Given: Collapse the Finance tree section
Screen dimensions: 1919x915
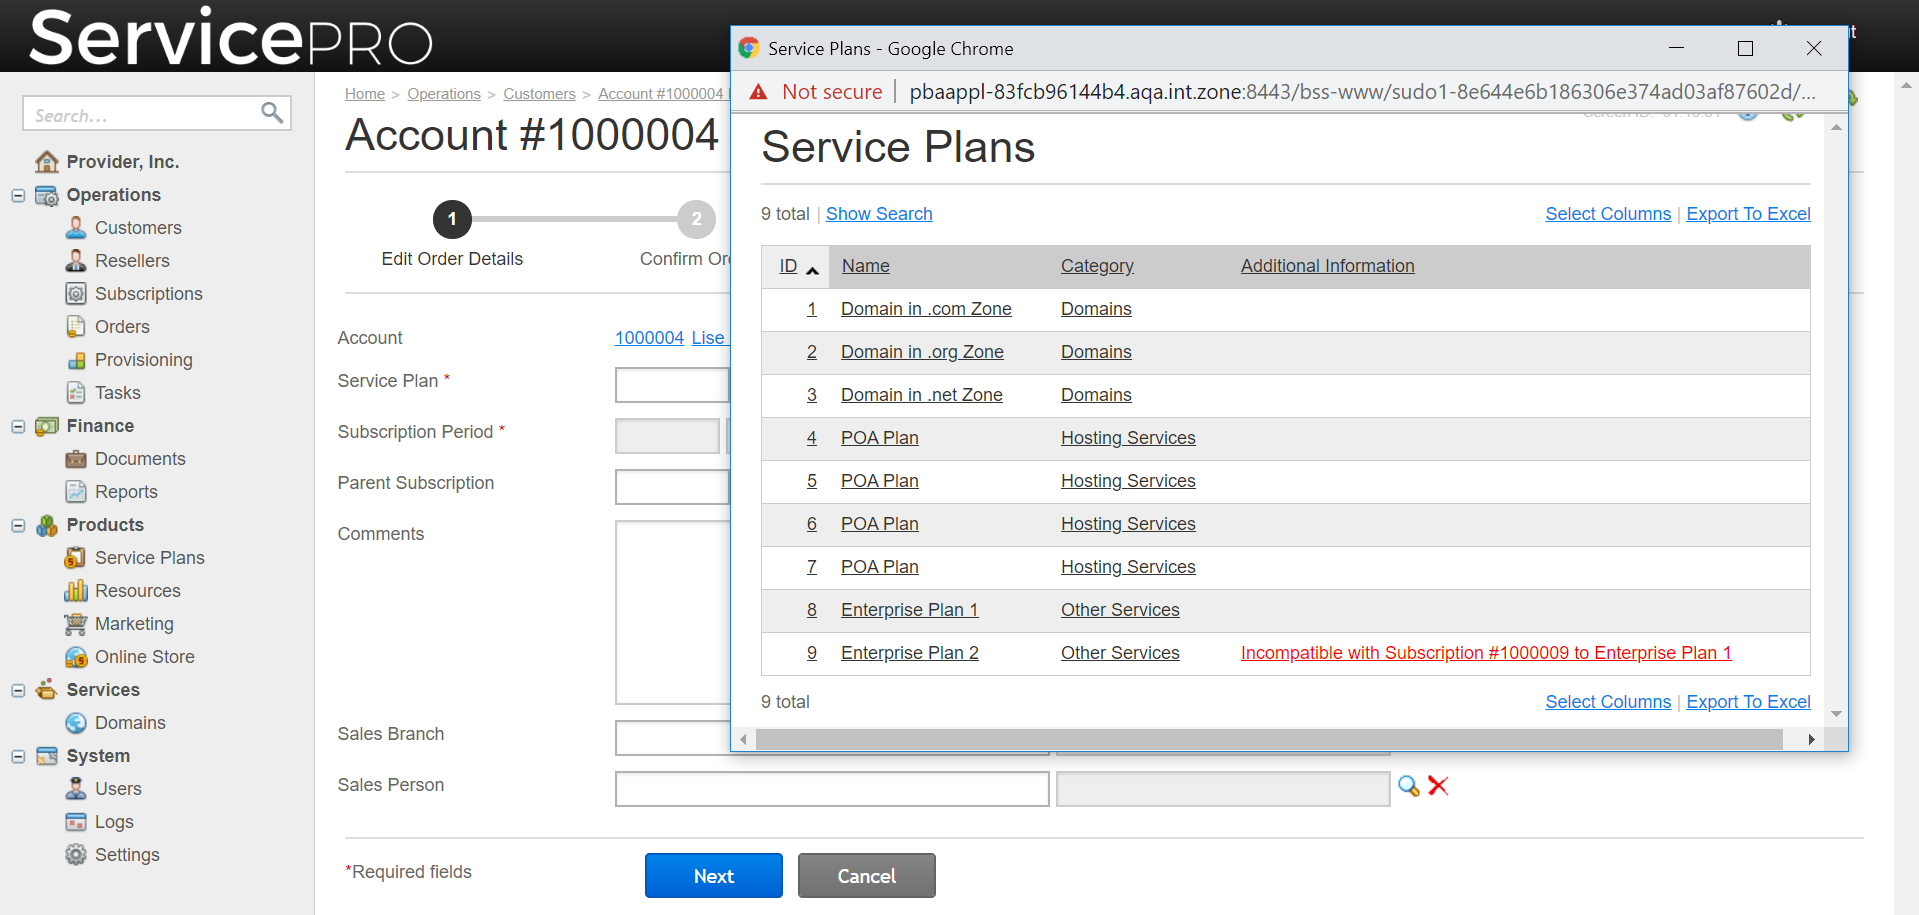Looking at the screenshot, I should coord(18,426).
